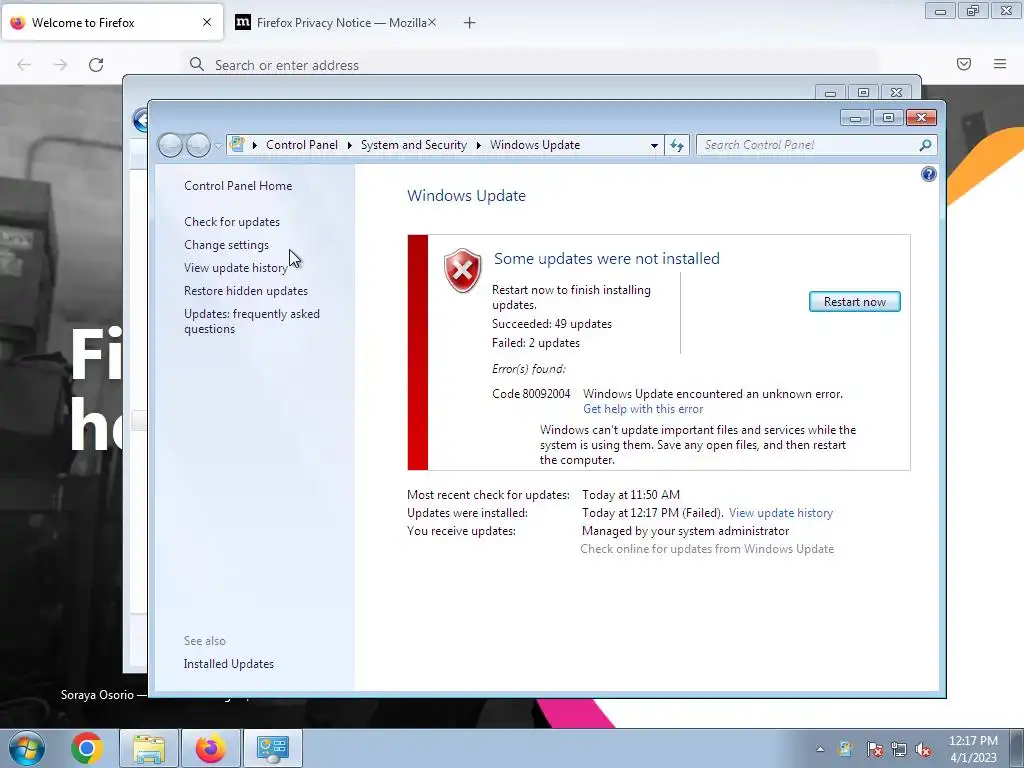Click the Control Panel icon in the address bar
Image resolution: width=1024 pixels, height=768 pixels.
point(238,144)
